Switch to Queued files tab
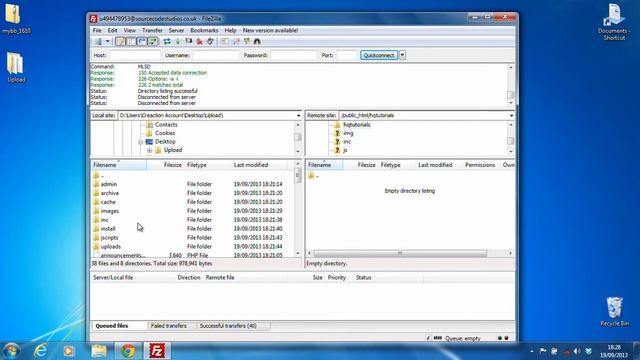640x360 pixels. [112, 326]
